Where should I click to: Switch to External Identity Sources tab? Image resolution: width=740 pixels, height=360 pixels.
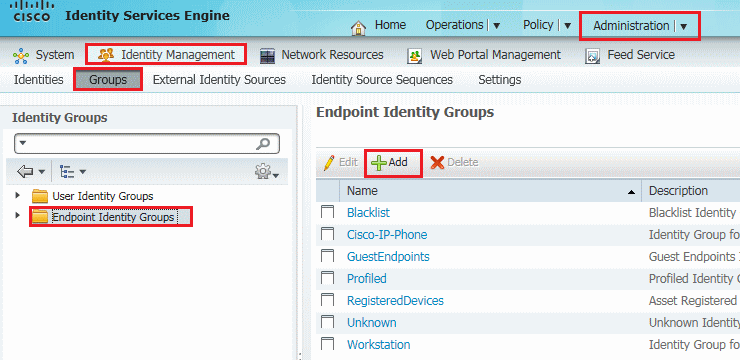point(219,80)
